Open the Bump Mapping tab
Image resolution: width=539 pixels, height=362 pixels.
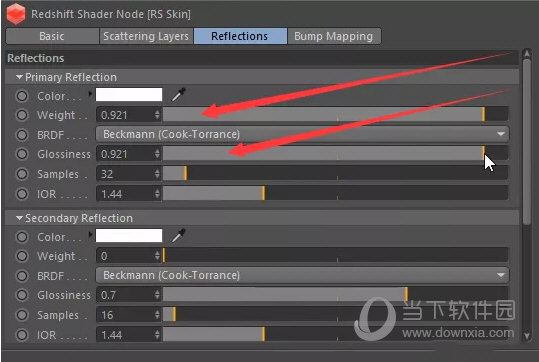(x=334, y=36)
